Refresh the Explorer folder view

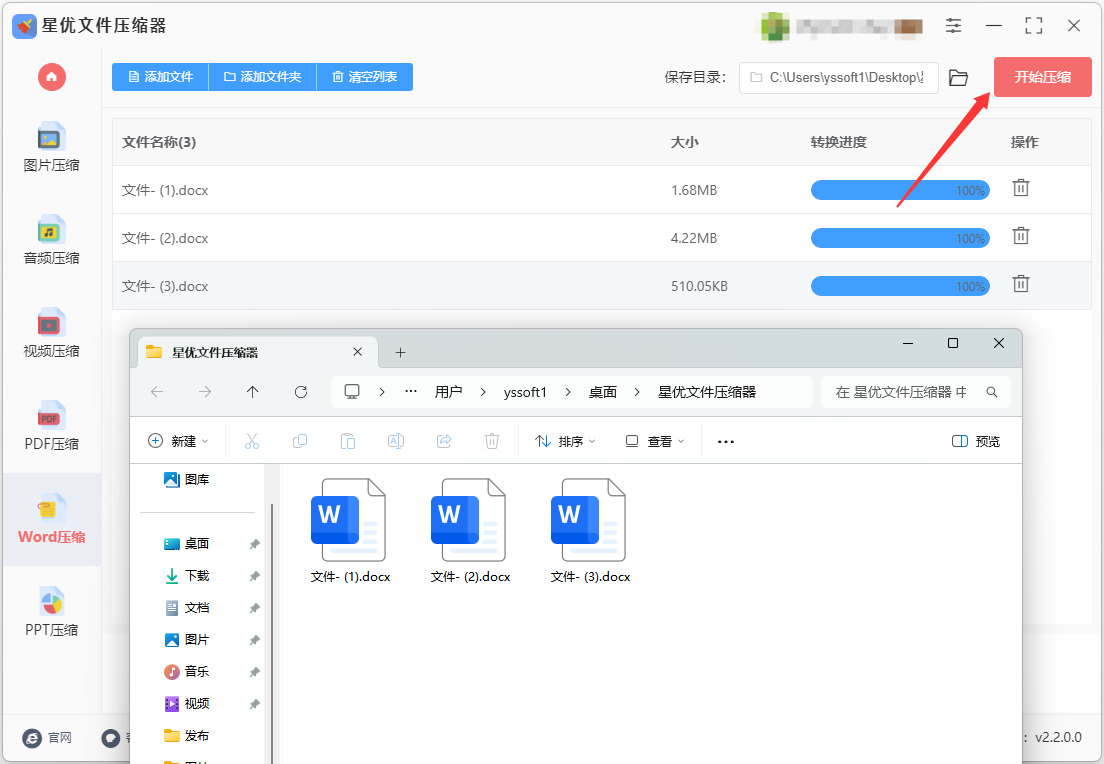301,392
